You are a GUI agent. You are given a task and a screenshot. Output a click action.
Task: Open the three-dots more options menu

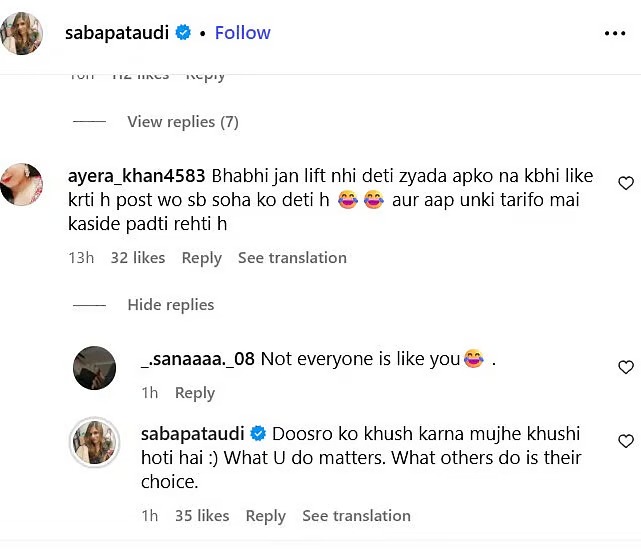(614, 33)
